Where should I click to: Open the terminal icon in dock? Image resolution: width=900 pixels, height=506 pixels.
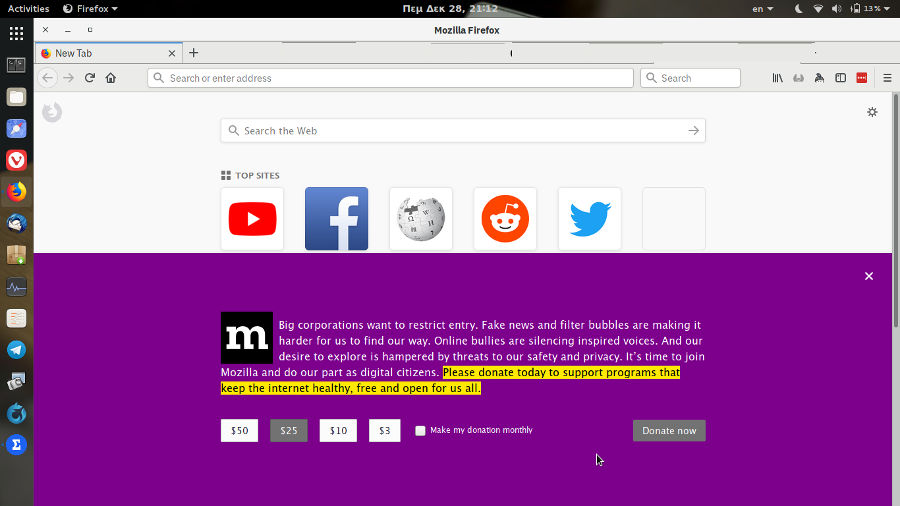tap(17, 65)
